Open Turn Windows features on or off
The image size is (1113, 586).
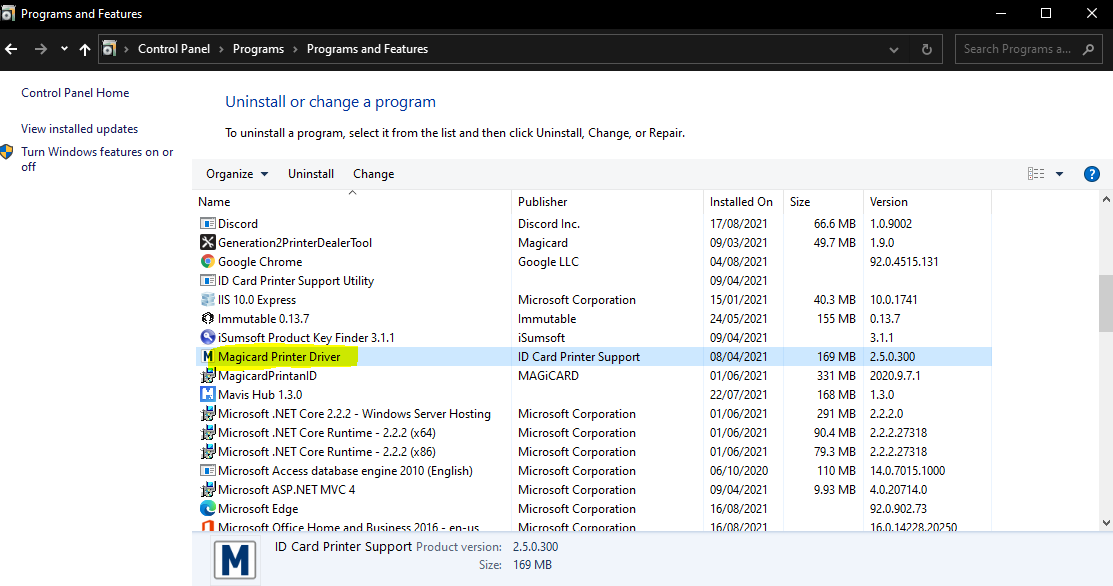[97, 159]
